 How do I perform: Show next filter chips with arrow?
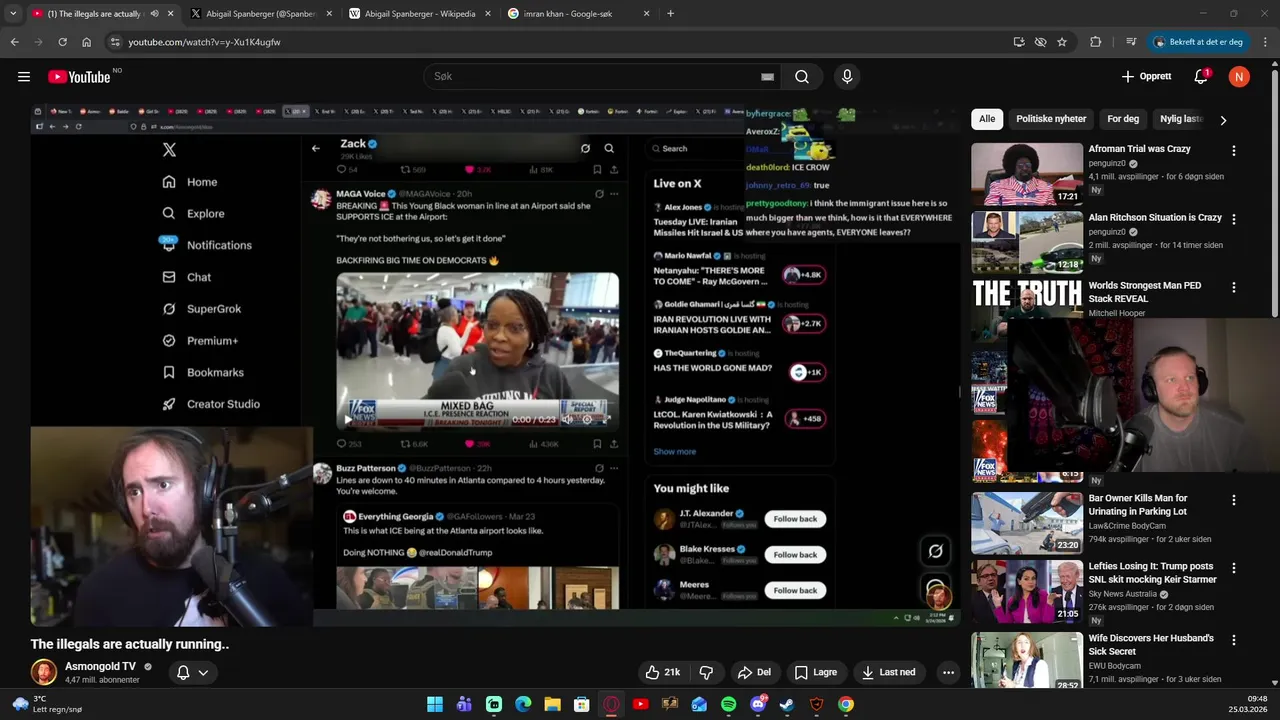click(x=1223, y=120)
